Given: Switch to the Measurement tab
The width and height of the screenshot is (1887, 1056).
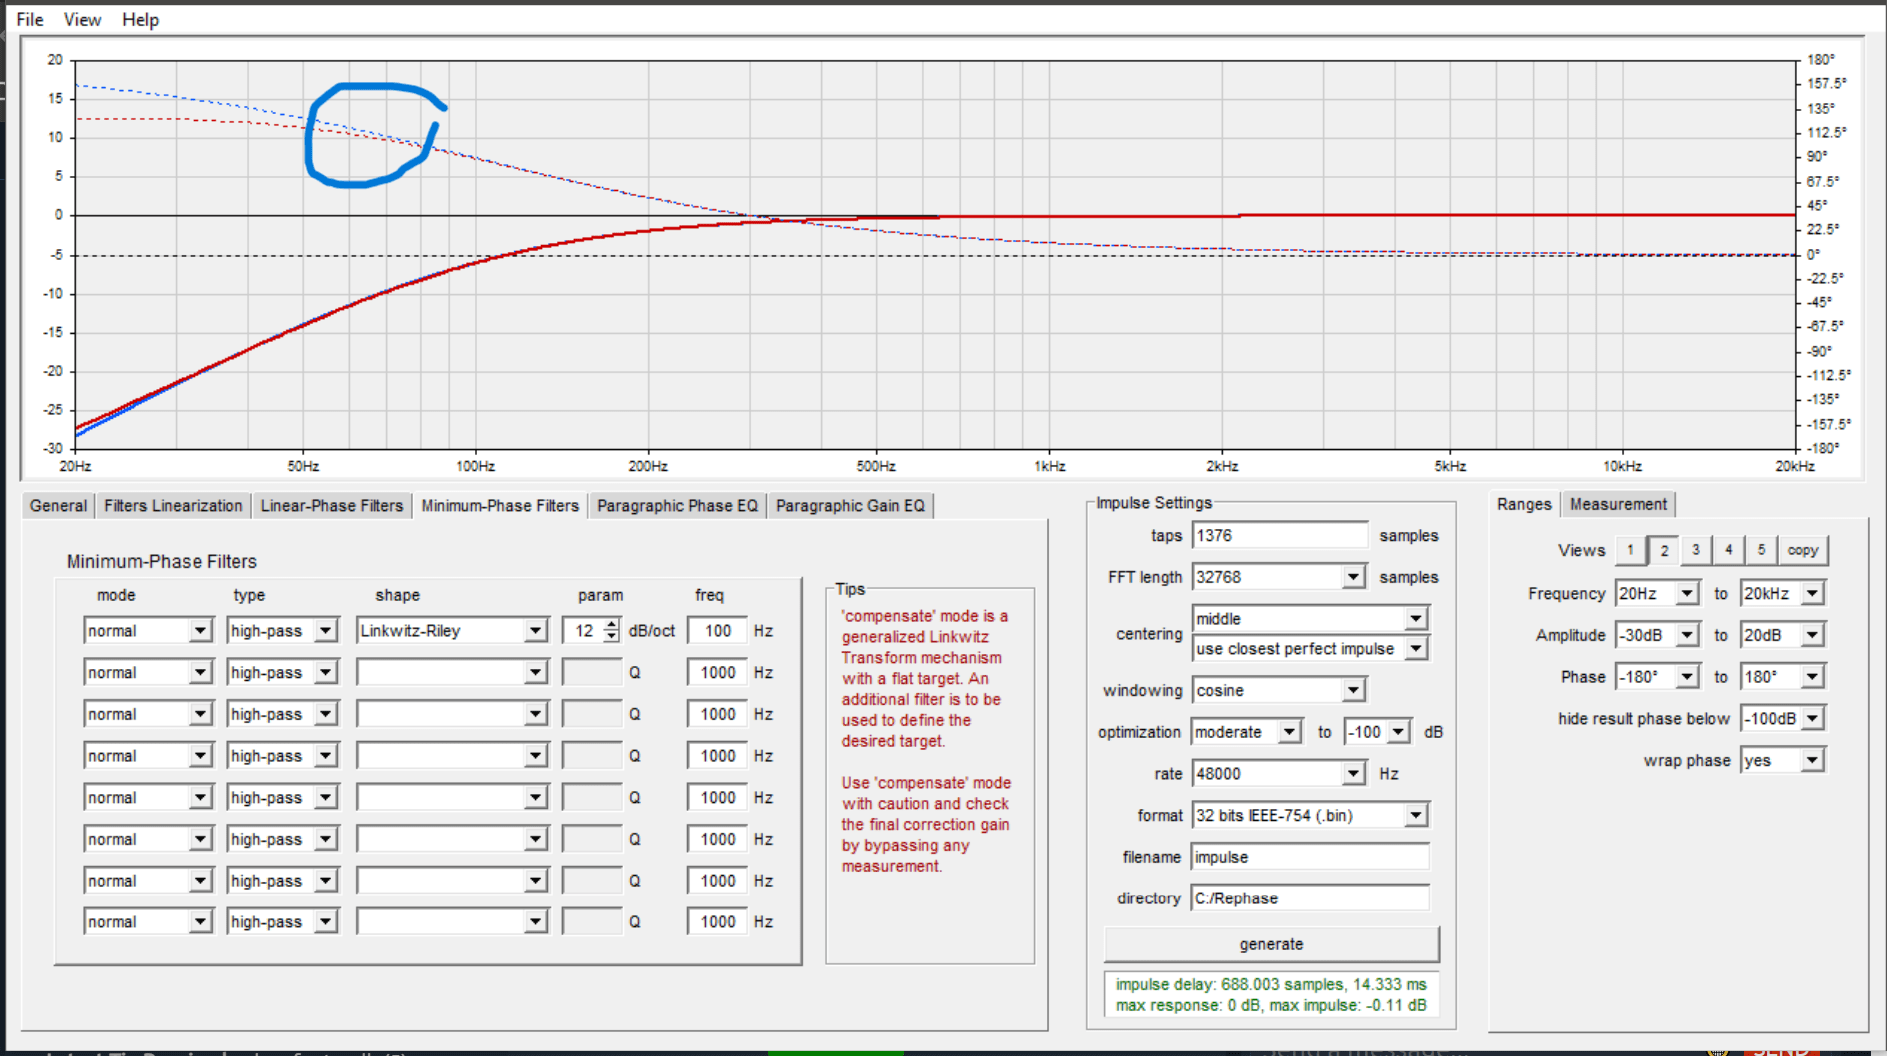Looking at the screenshot, I should point(1618,504).
